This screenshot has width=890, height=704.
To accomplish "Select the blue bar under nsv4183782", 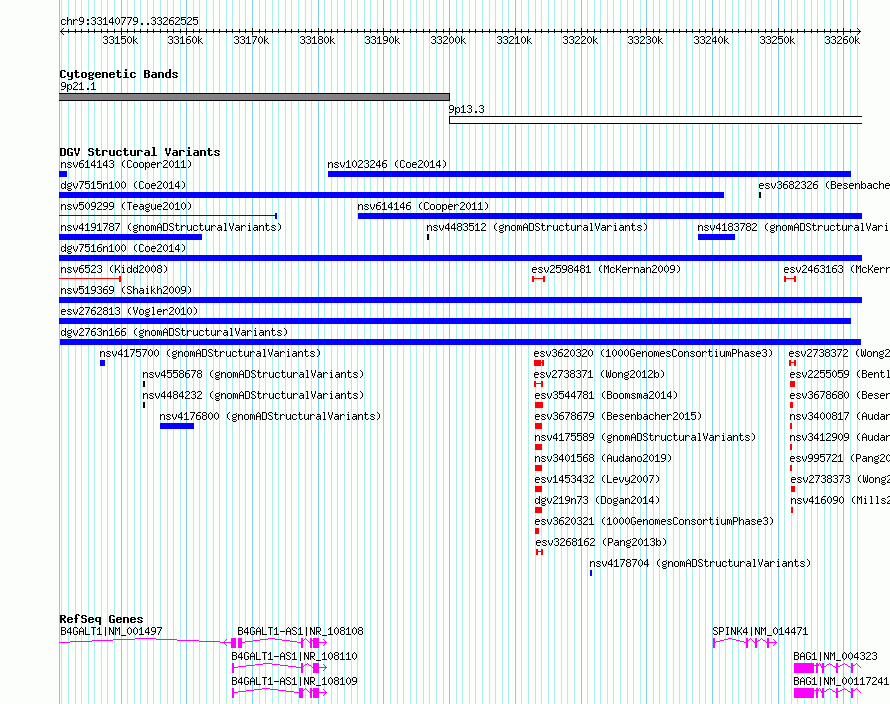I will click(x=716, y=237).
